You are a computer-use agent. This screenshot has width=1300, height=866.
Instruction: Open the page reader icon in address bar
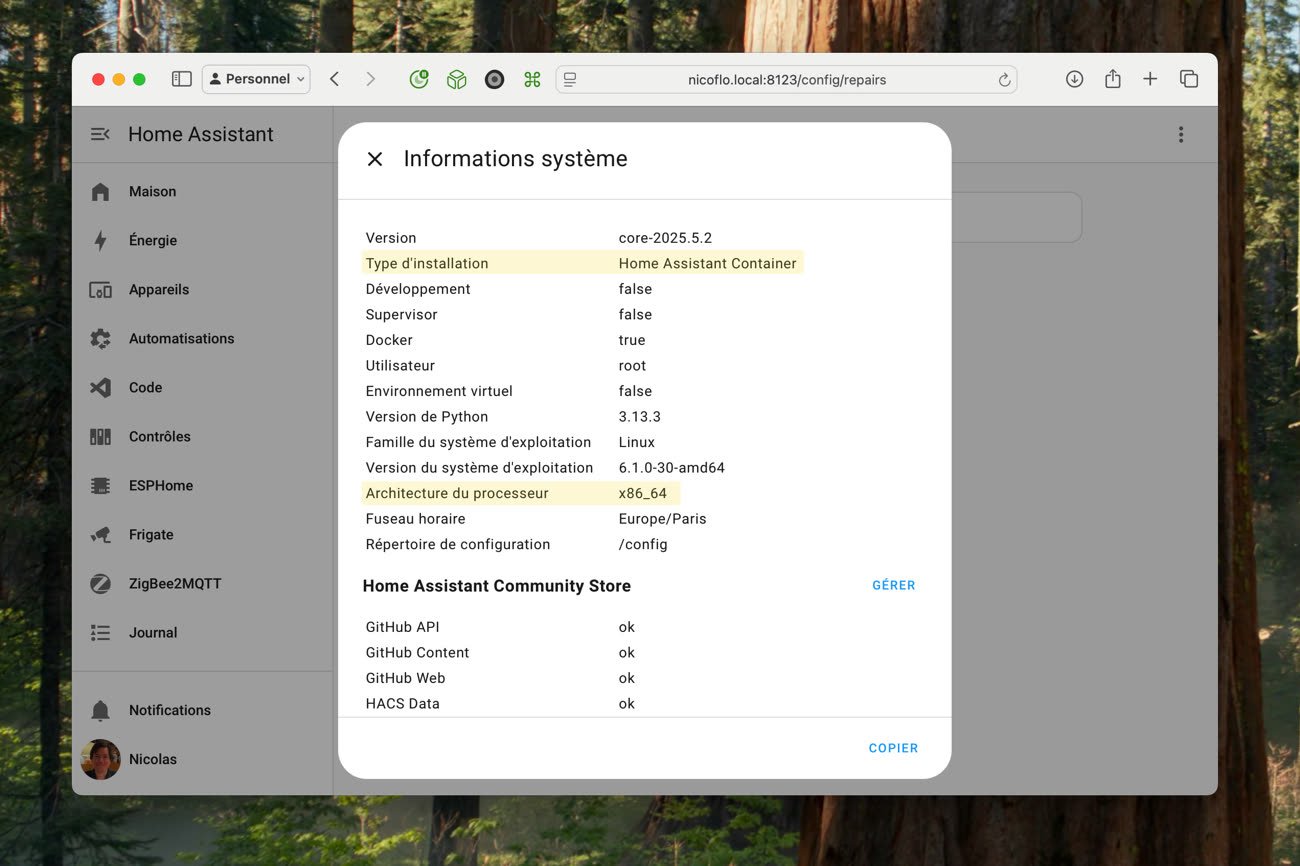(570, 79)
